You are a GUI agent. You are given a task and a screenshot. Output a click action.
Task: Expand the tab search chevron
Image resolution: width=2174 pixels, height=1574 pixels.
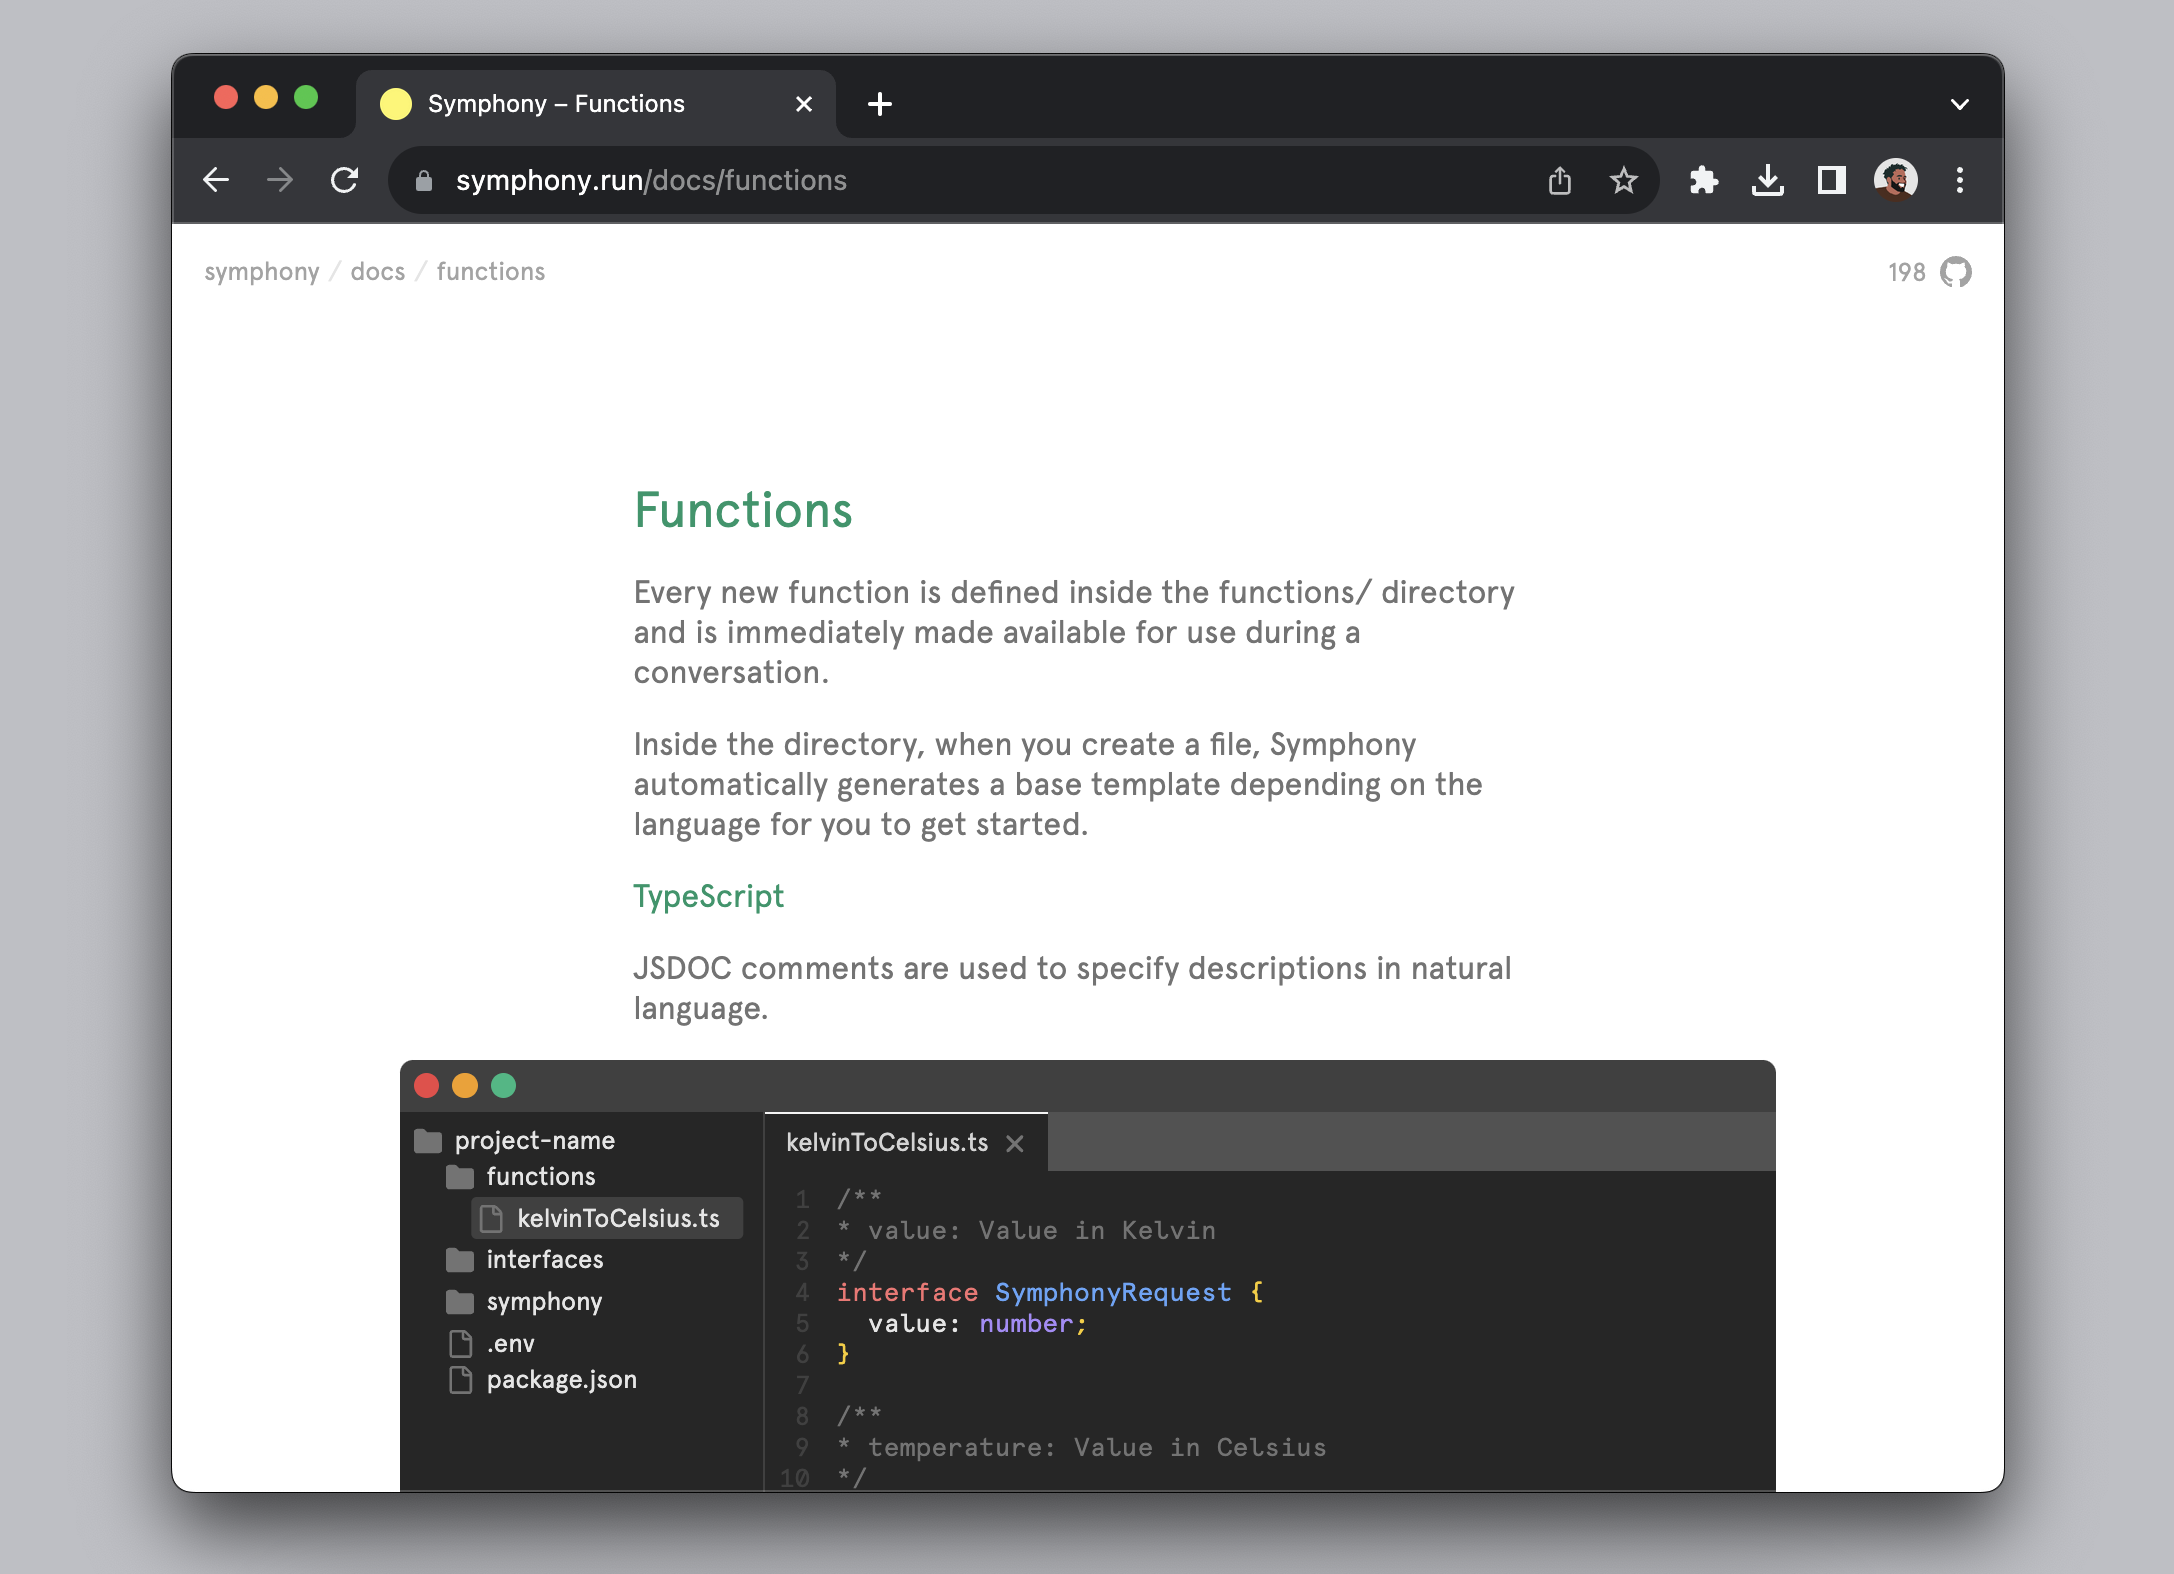(1959, 104)
